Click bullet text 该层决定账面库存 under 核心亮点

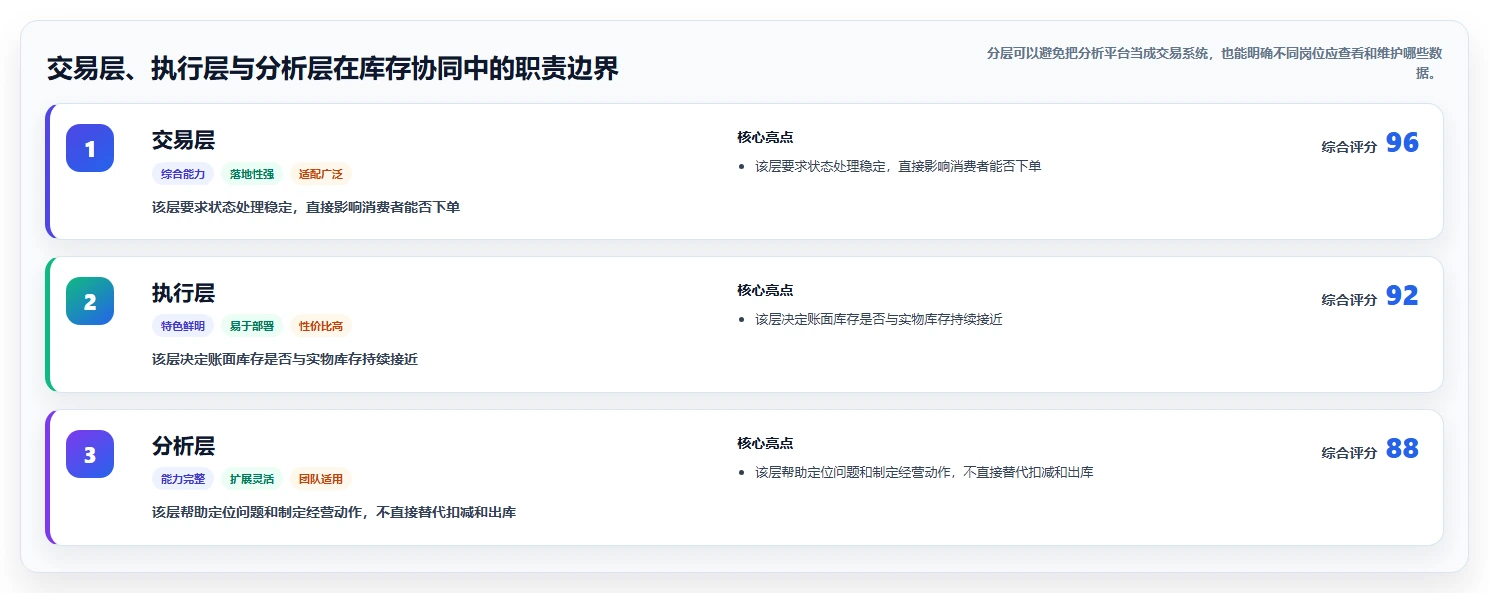(879, 320)
